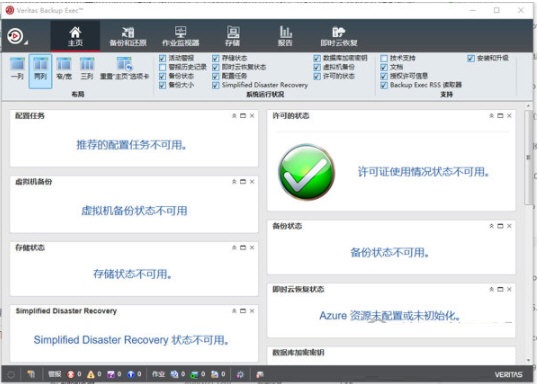Toggle the 存储状态 checkbox in ribbon
Image resolution: width=538 pixels, height=384 pixels.
(x=215, y=58)
